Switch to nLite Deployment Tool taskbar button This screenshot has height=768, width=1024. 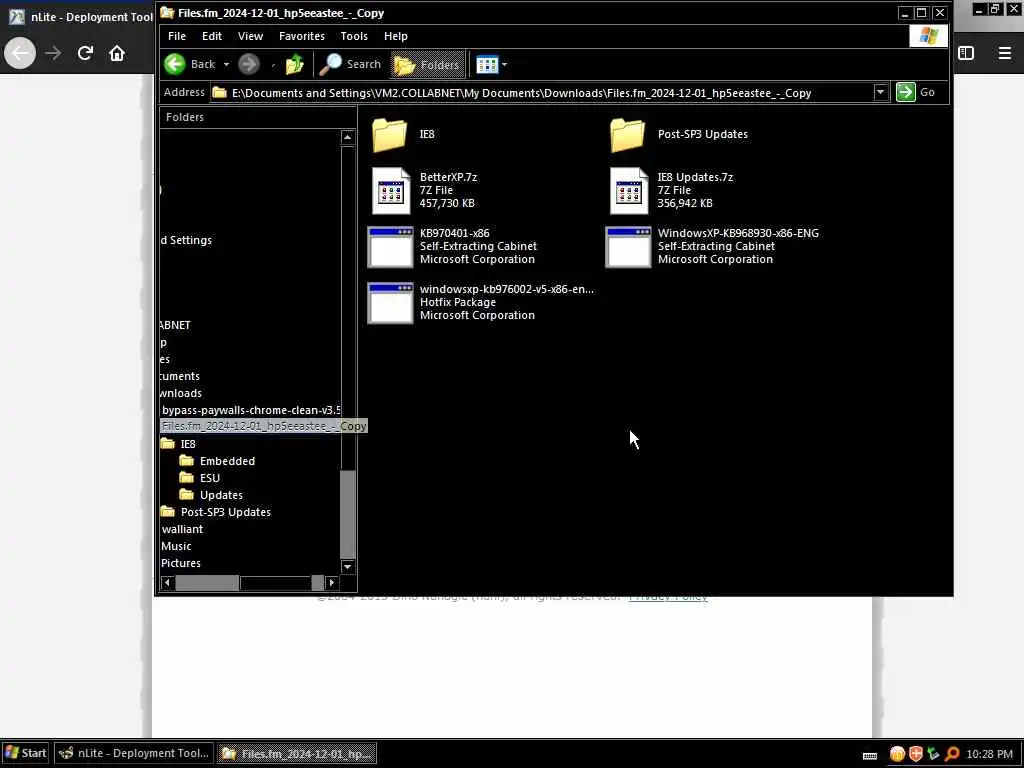[134, 753]
